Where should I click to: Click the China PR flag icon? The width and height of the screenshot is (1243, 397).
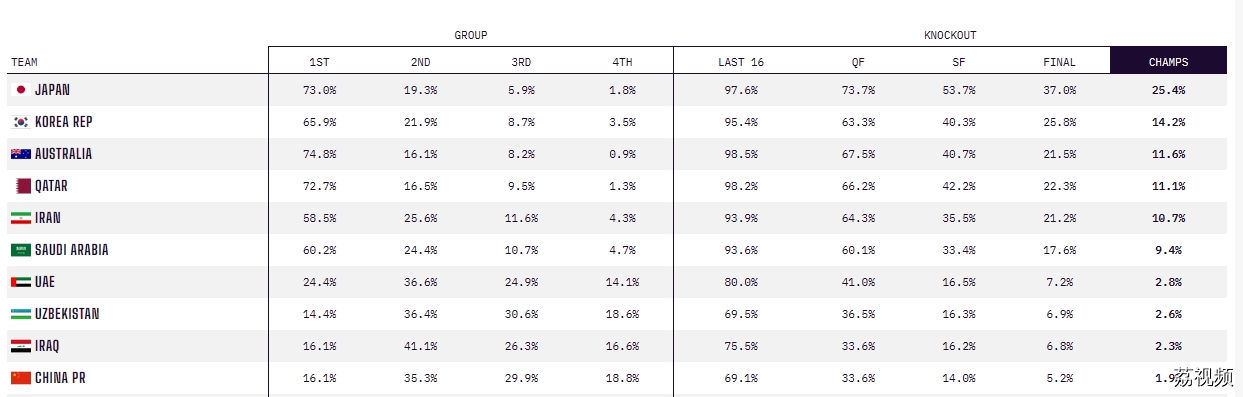tap(20, 378)
